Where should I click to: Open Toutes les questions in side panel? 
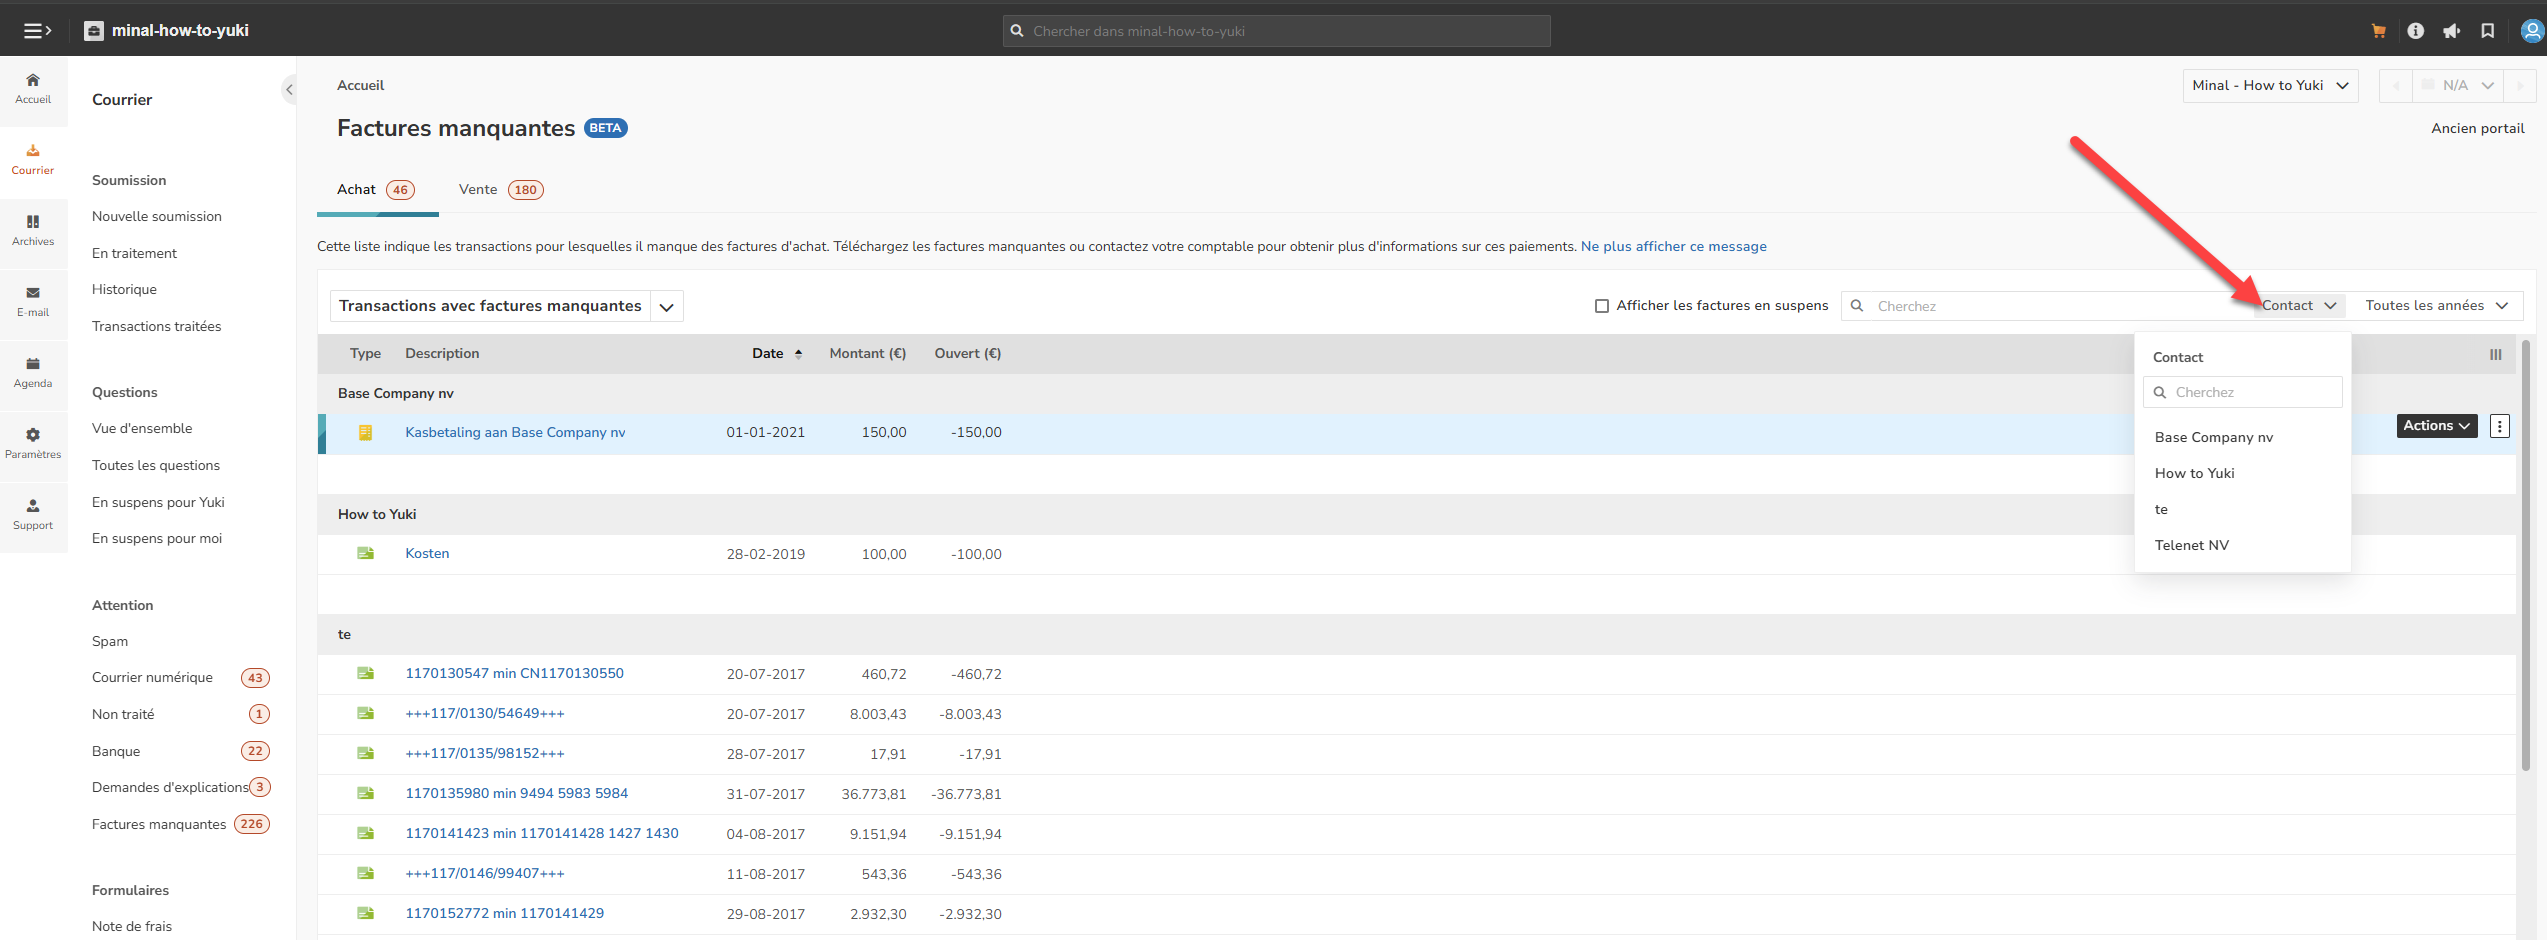point(156,466)
